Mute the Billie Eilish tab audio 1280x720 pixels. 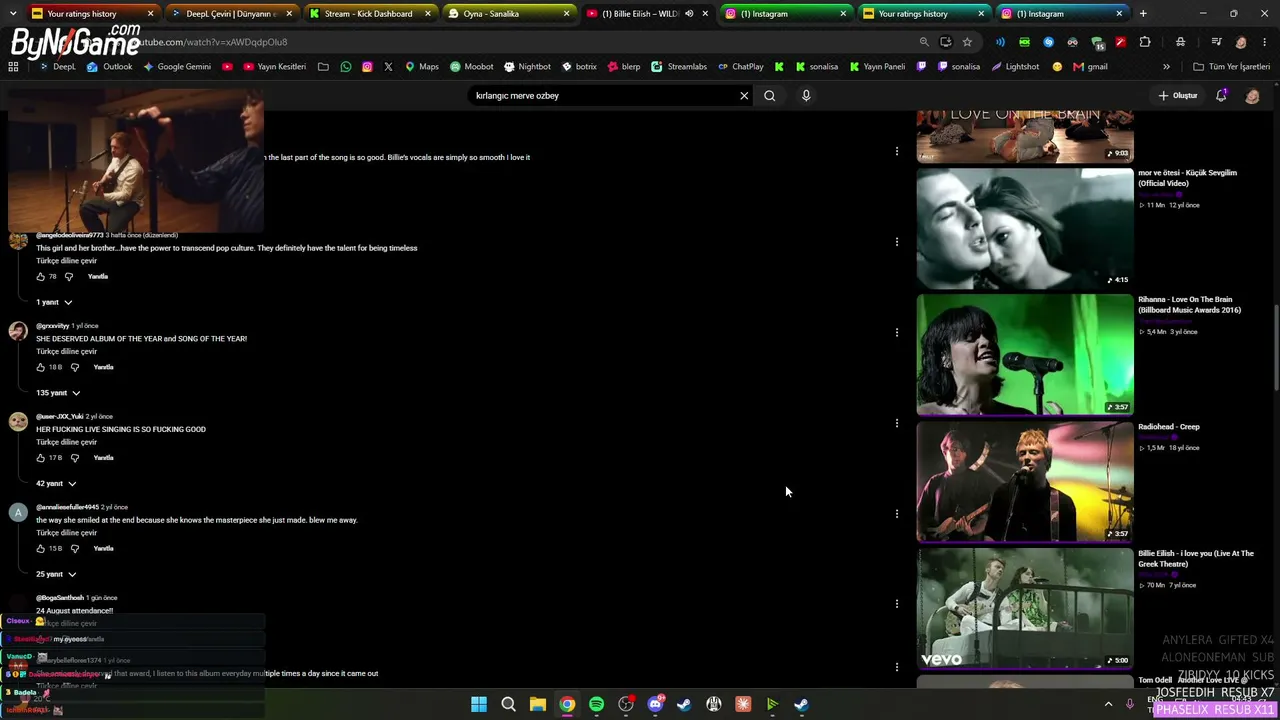(x=689, y=14)
